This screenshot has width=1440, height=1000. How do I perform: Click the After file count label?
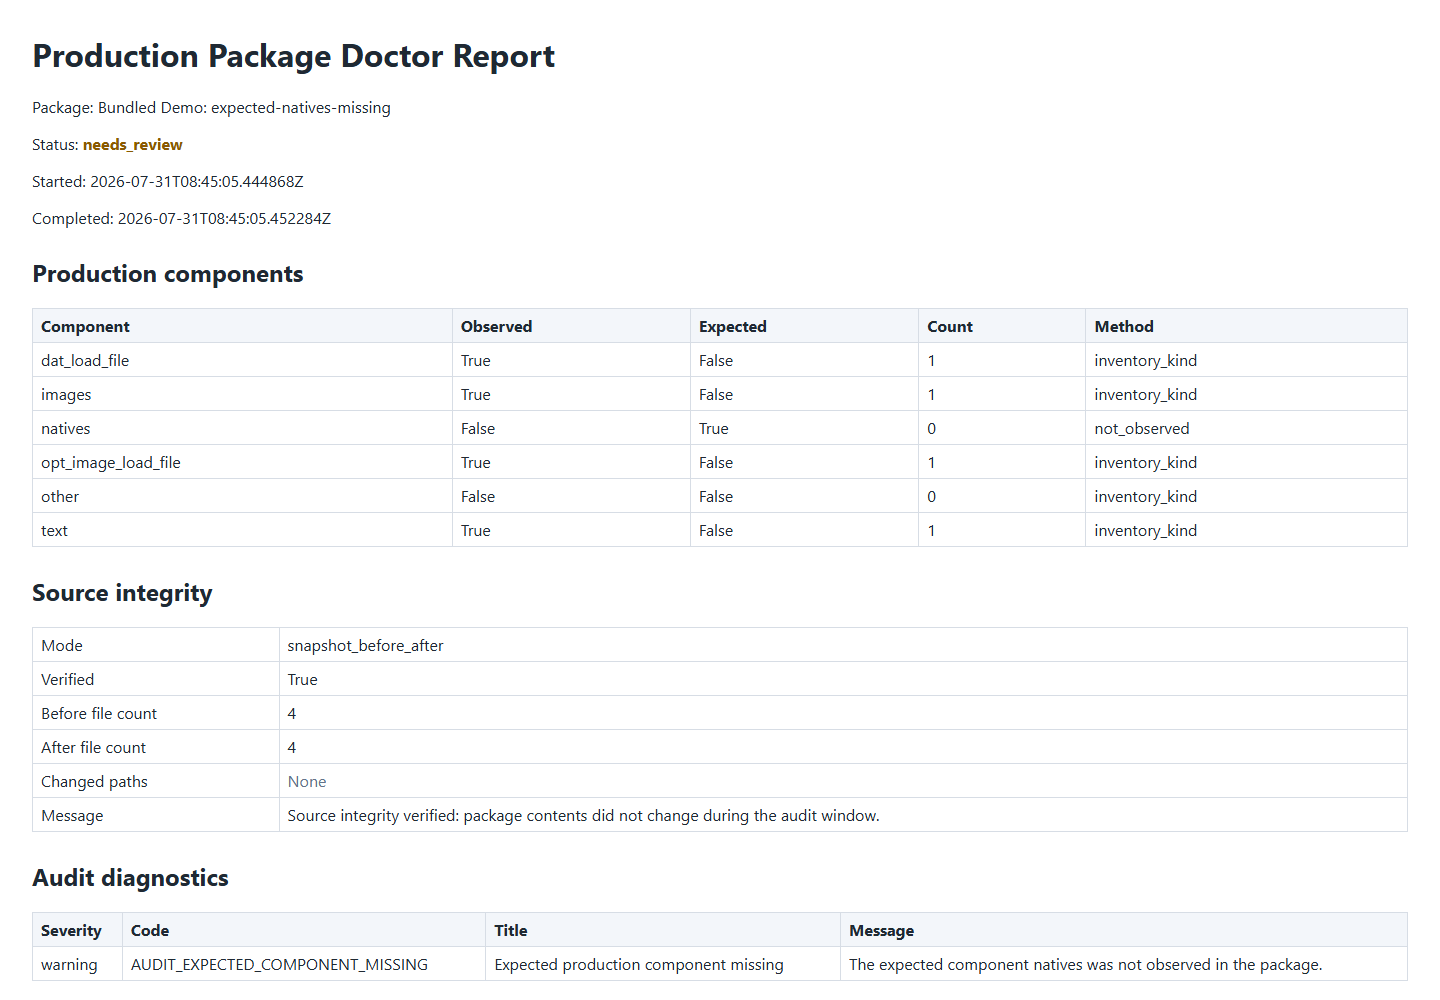click(x=93, y=748)
